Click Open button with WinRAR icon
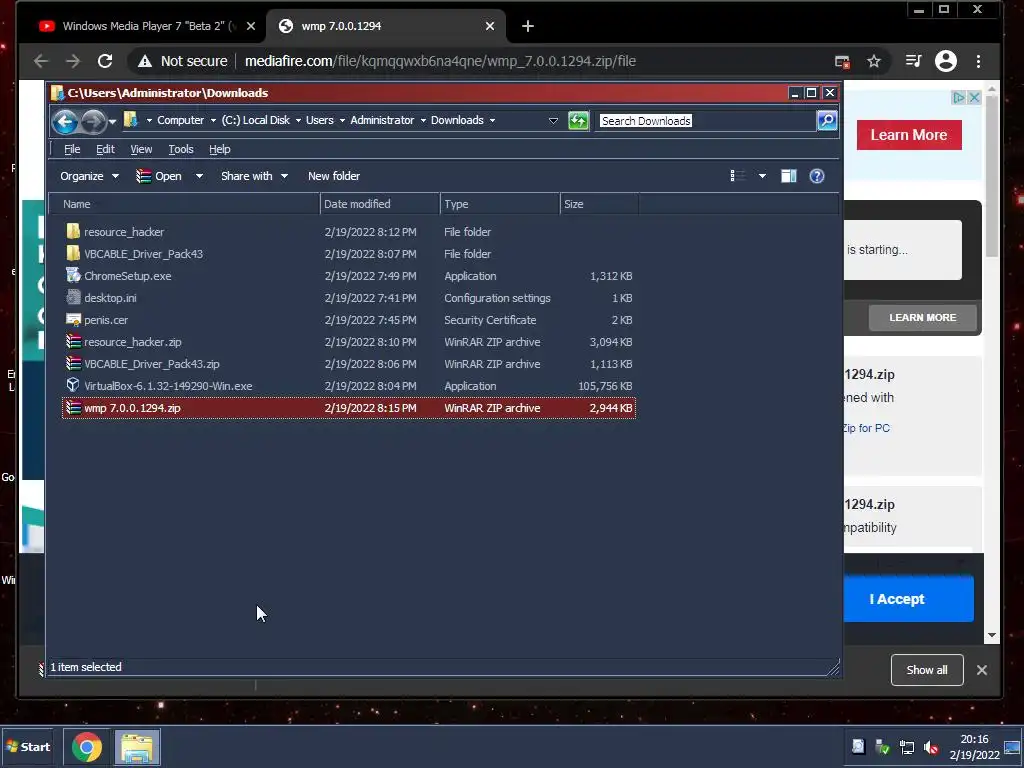The image size is (1024, 768). tap(159, 176)
